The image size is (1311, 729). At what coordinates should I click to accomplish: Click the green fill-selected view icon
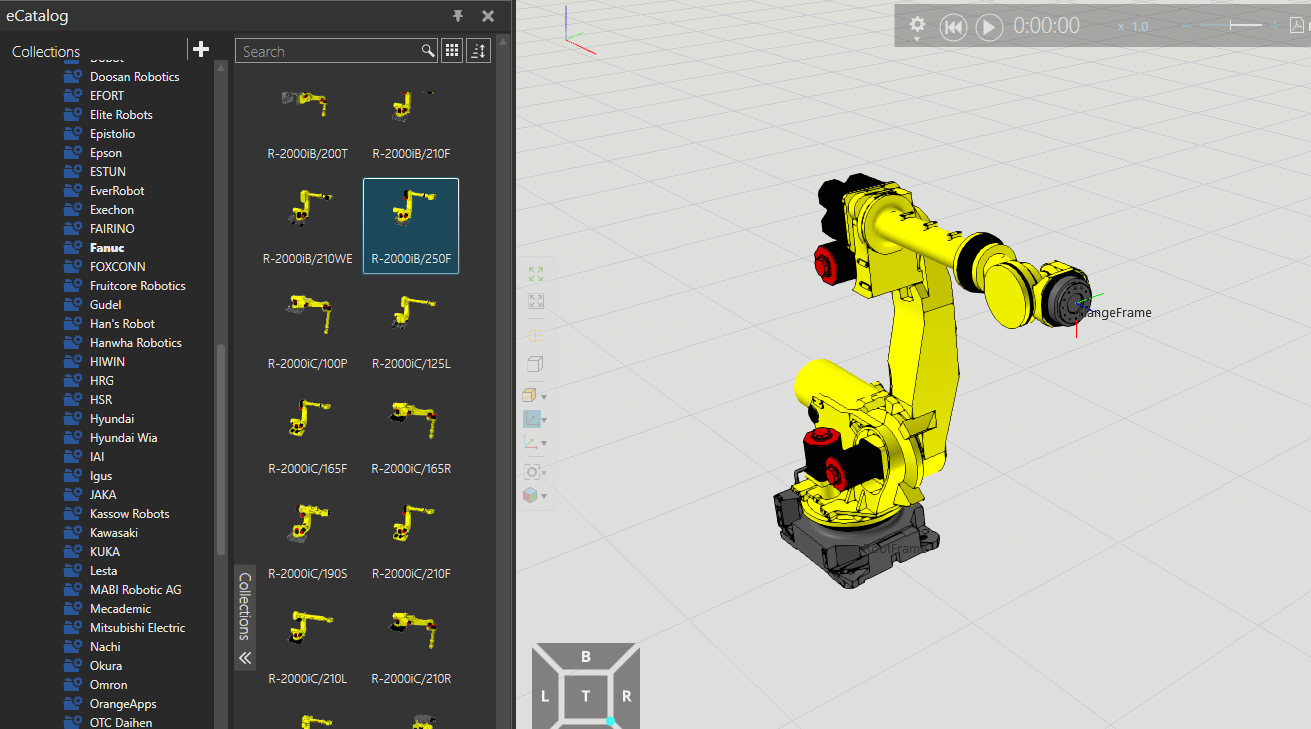click(536, 274)
